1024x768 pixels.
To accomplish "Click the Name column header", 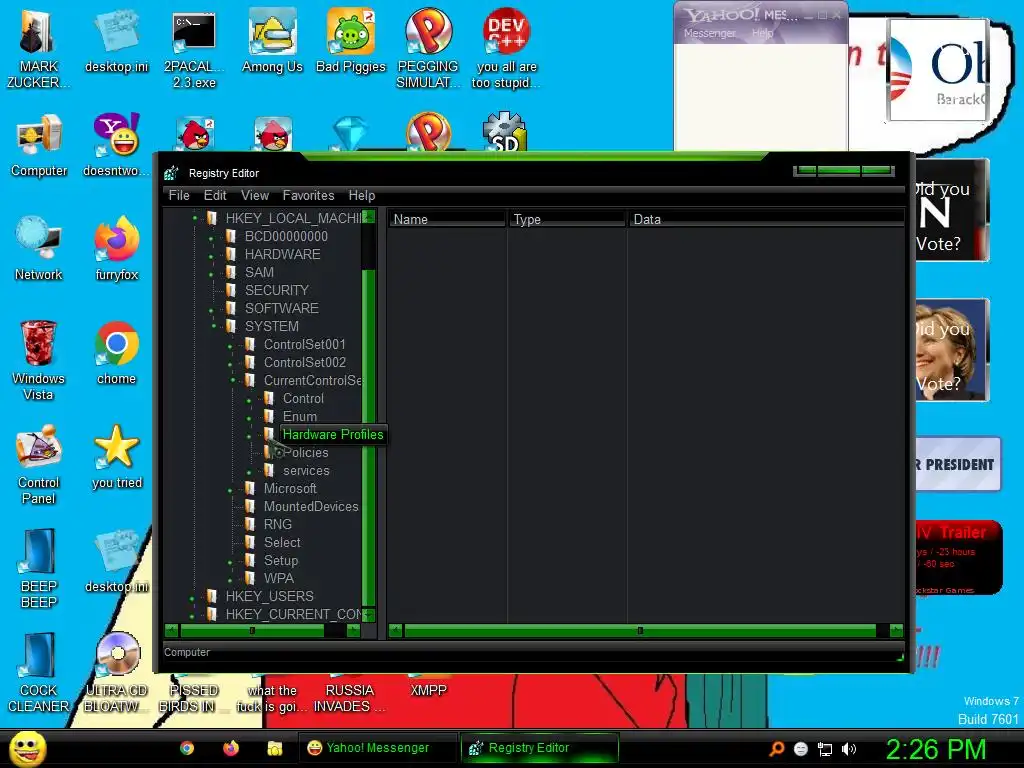I will click(447, 219).
